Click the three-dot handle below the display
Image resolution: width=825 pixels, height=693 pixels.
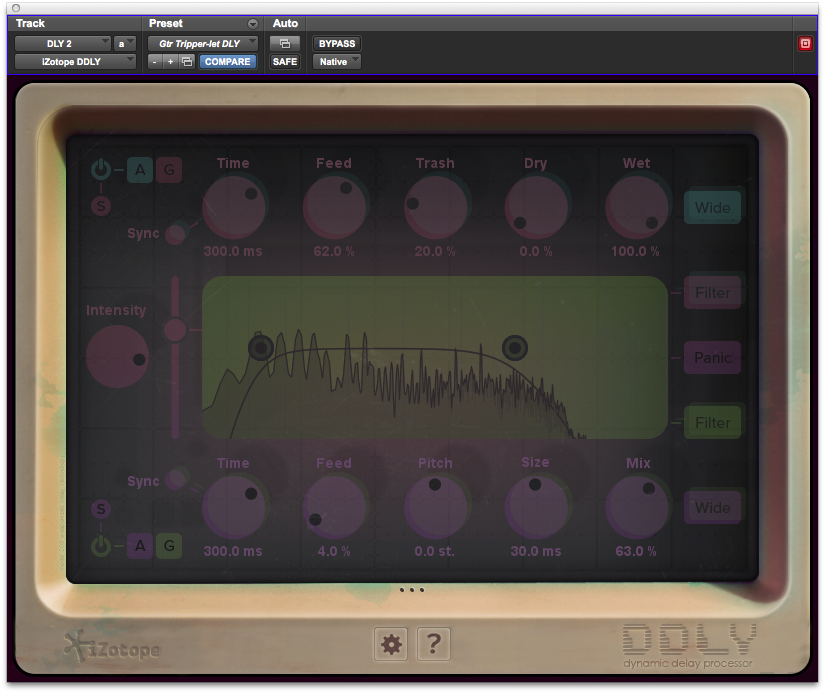411,590
